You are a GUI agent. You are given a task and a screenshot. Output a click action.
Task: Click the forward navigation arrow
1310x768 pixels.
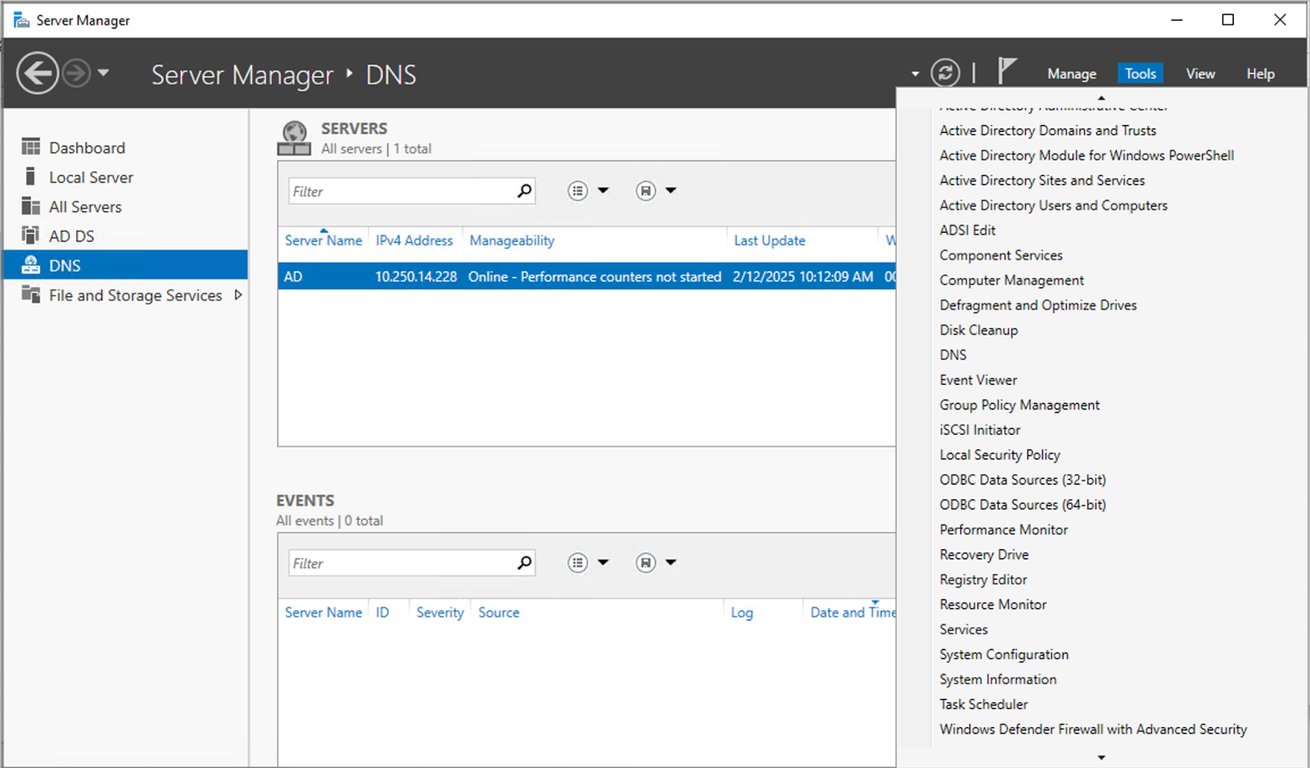pos(77,73)
